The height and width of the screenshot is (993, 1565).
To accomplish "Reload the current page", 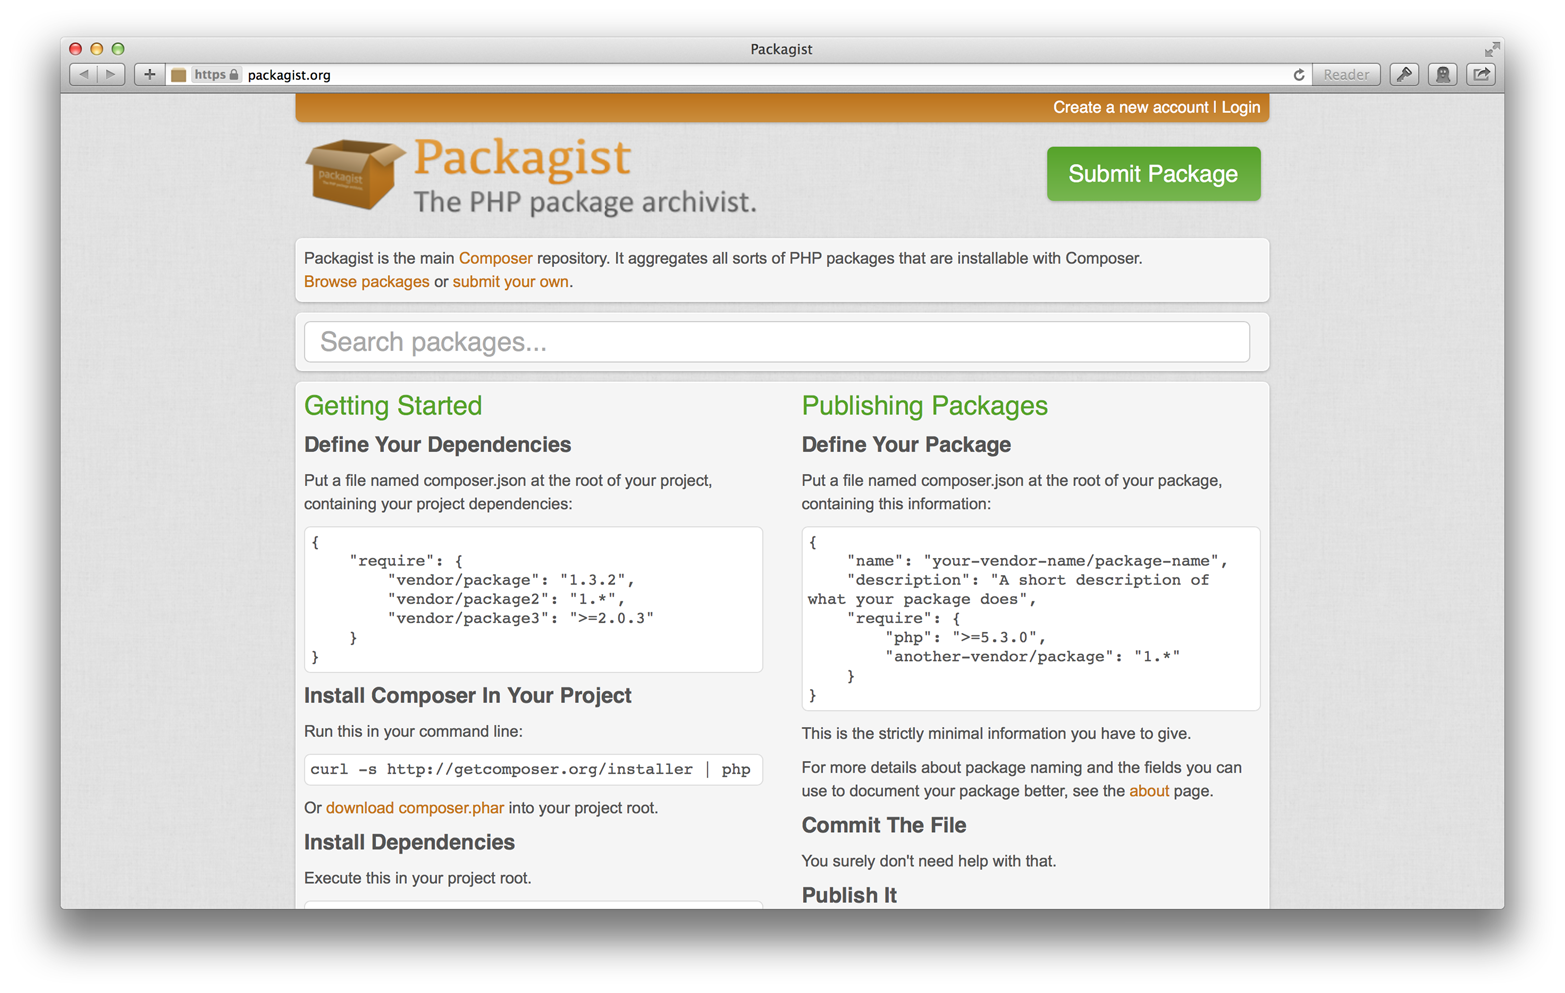I will coord(1297,74).
